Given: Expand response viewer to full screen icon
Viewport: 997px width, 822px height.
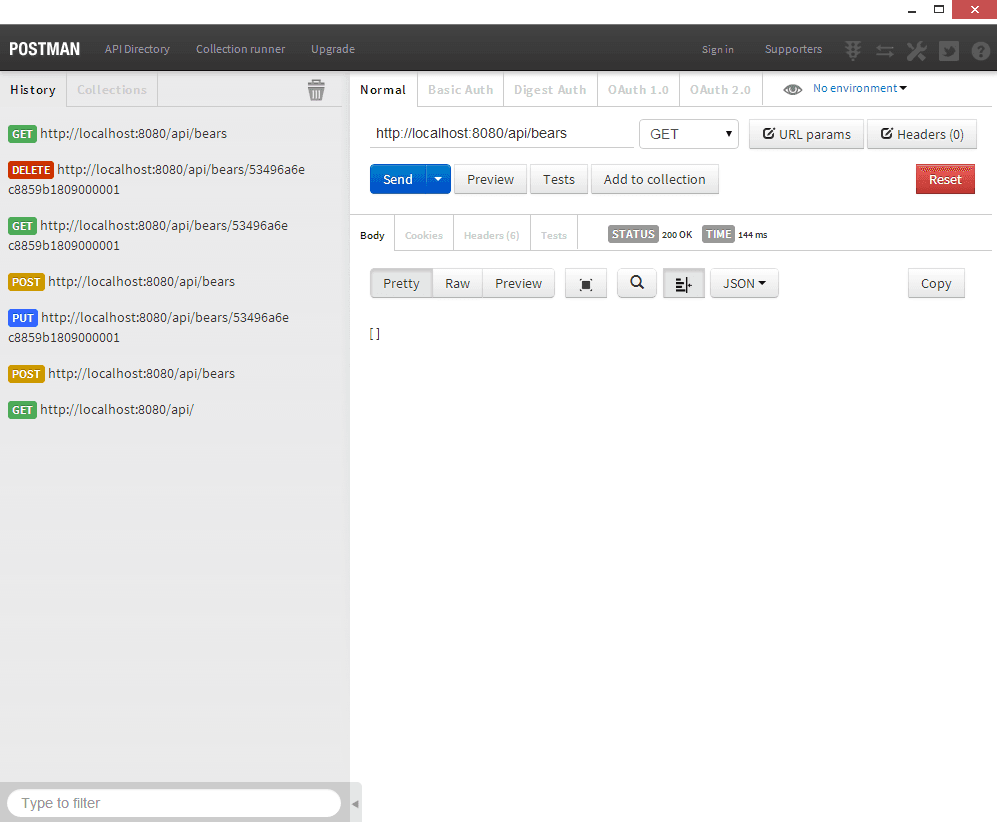Looking at the screenshot, I should tap(585, 283).
